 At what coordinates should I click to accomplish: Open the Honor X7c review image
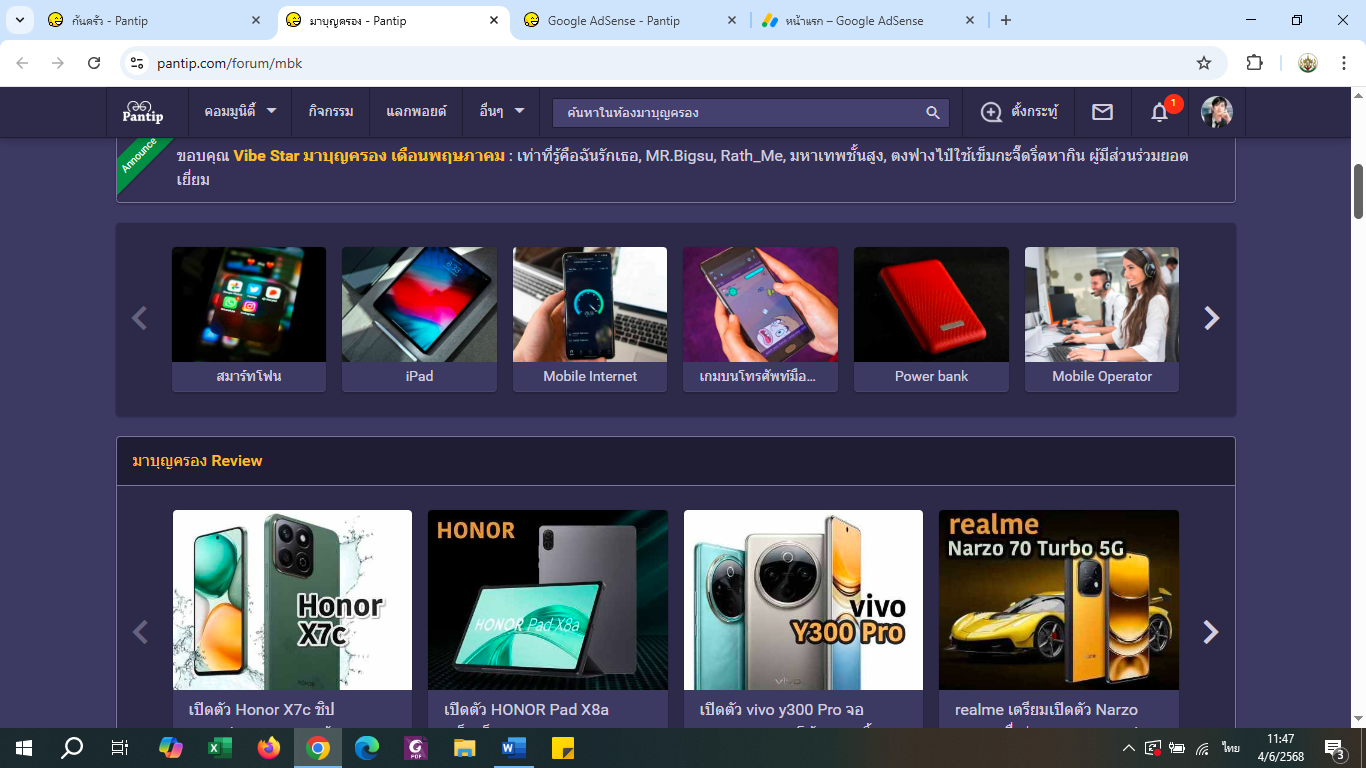click(x=292, y=600)
